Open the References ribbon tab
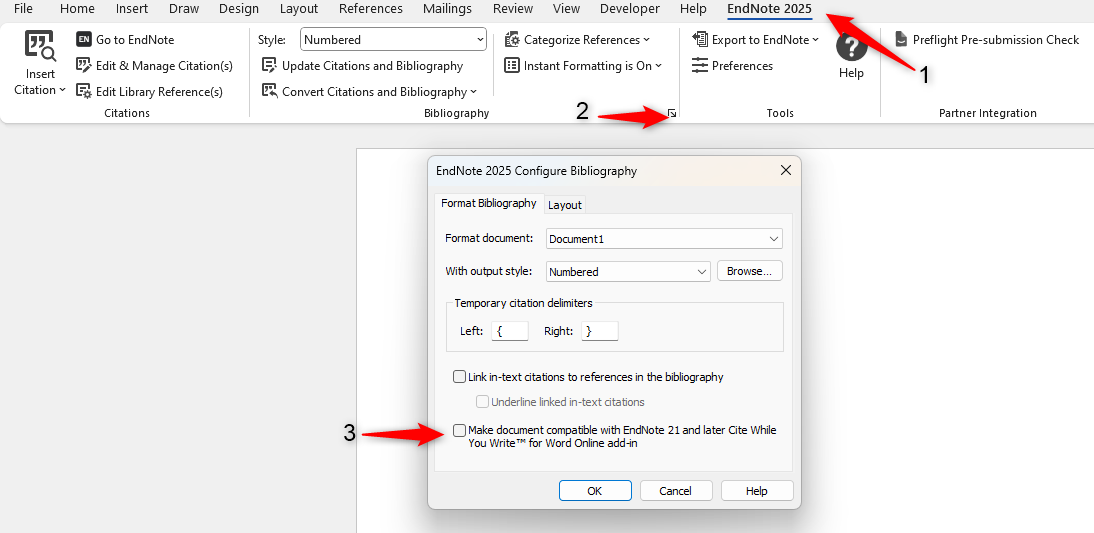 pos(370,9)
